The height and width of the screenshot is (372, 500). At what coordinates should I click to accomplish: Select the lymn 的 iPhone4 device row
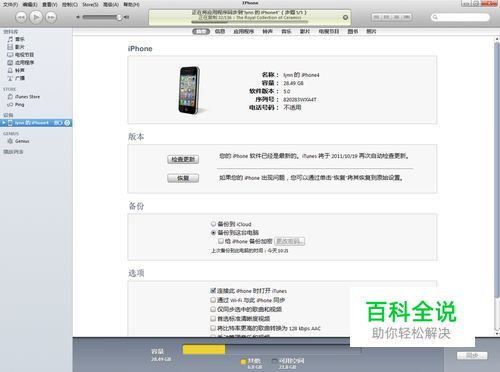pyautogui.click(x=36, y=123)
